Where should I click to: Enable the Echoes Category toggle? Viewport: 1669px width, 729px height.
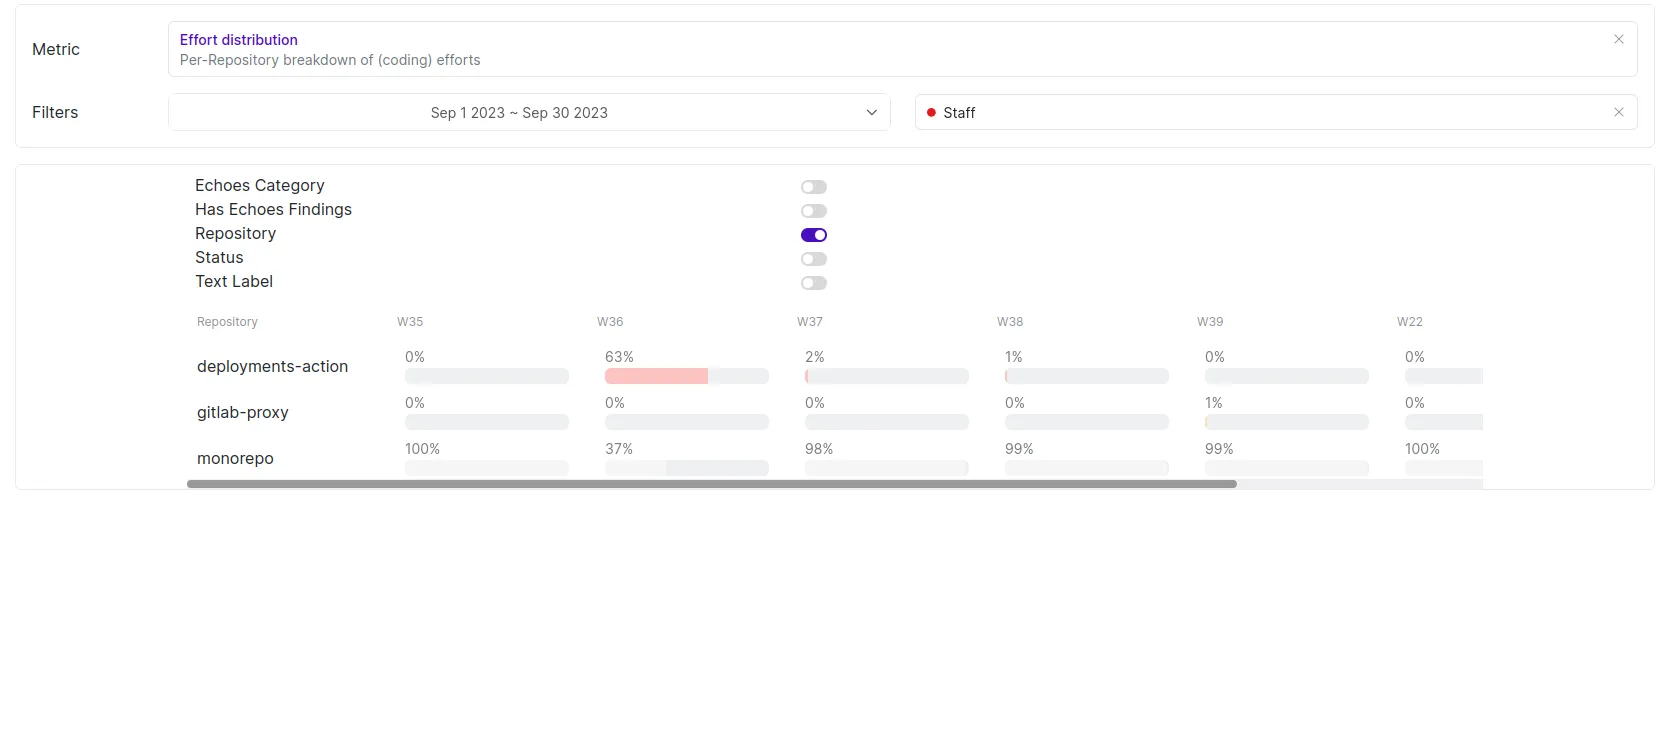click(813, 187)
